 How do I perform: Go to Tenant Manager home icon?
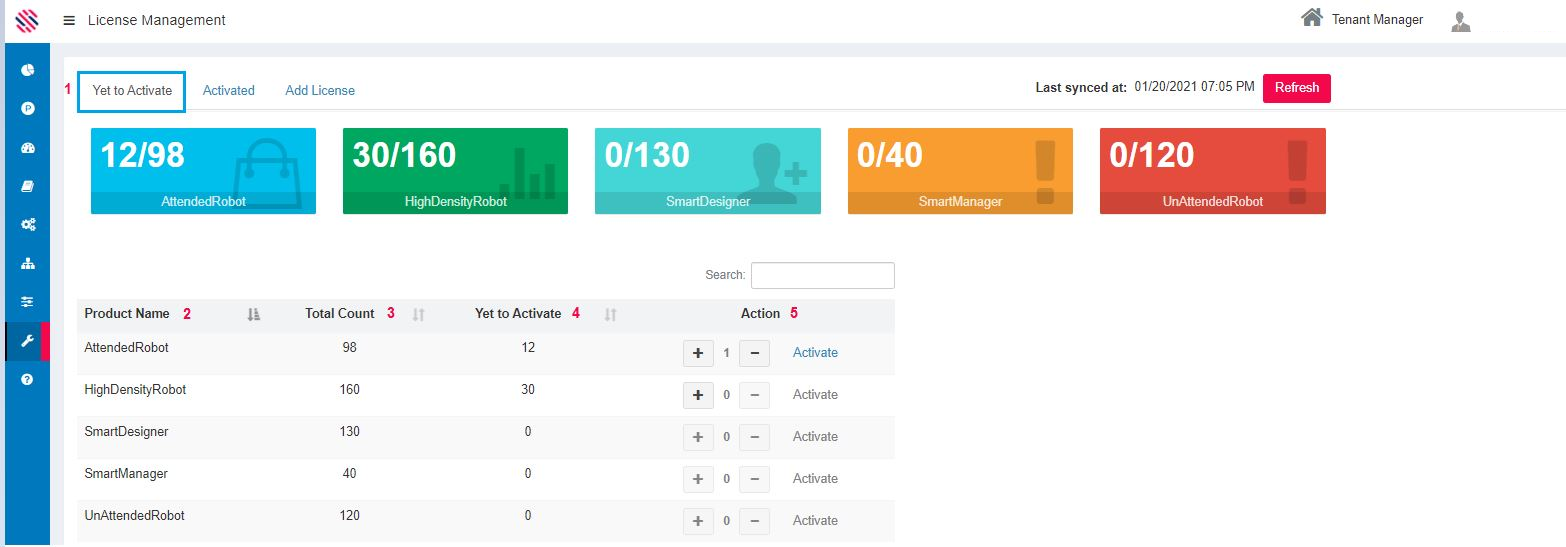pyautogui.click(x=1311, y=18)
